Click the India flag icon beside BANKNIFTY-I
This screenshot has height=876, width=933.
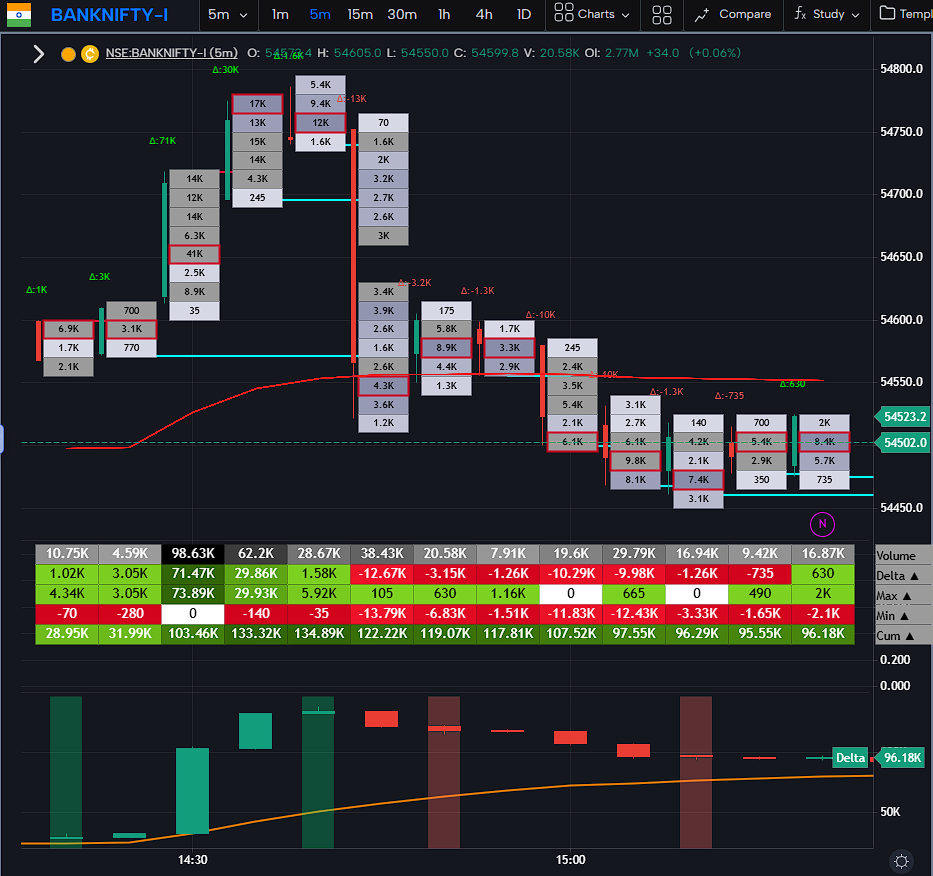click(18, 15)
